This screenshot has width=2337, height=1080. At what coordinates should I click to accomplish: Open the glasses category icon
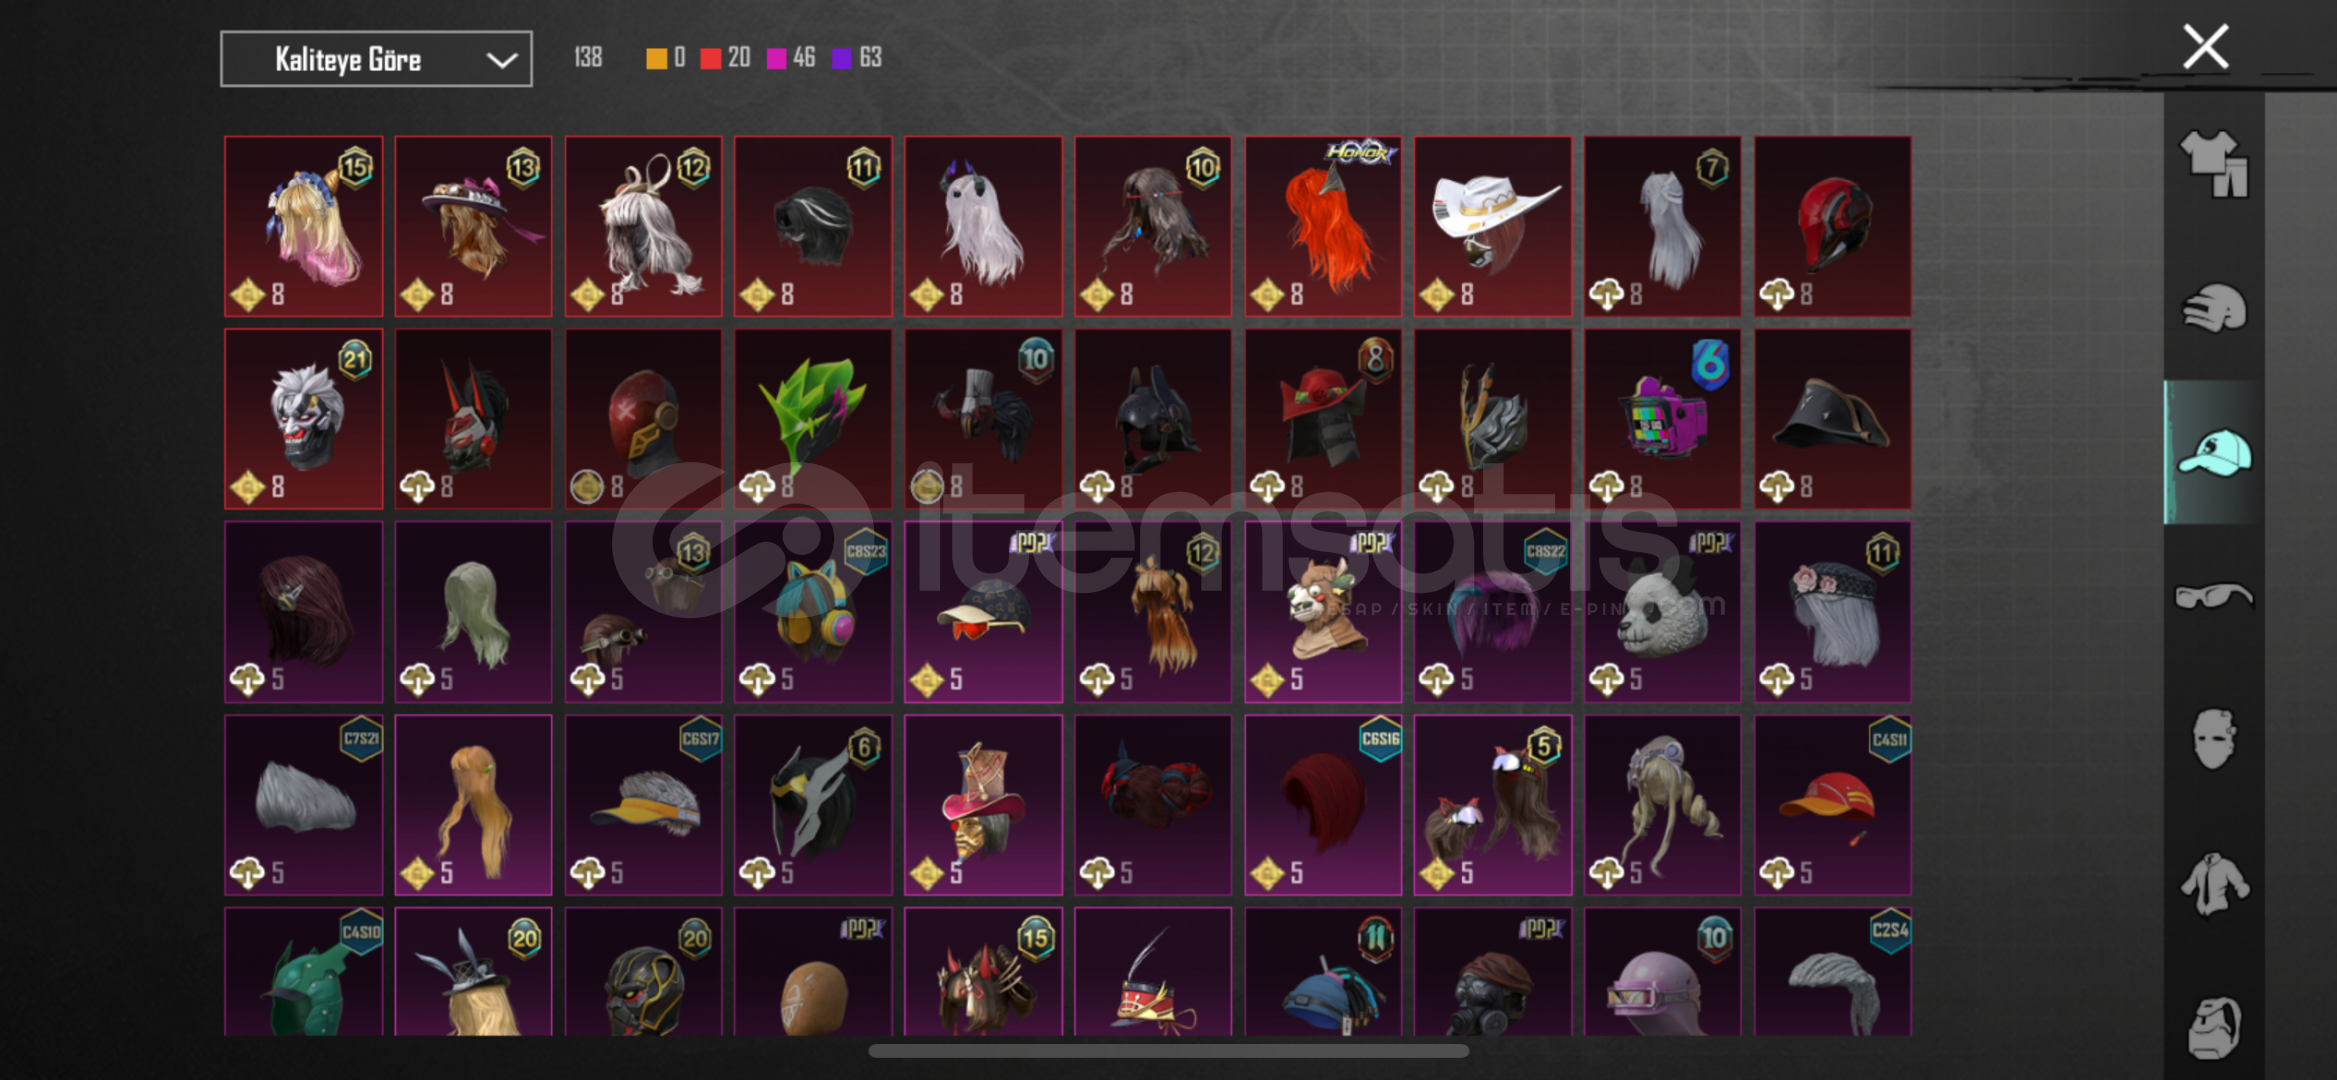click(x=2214, y=596)
